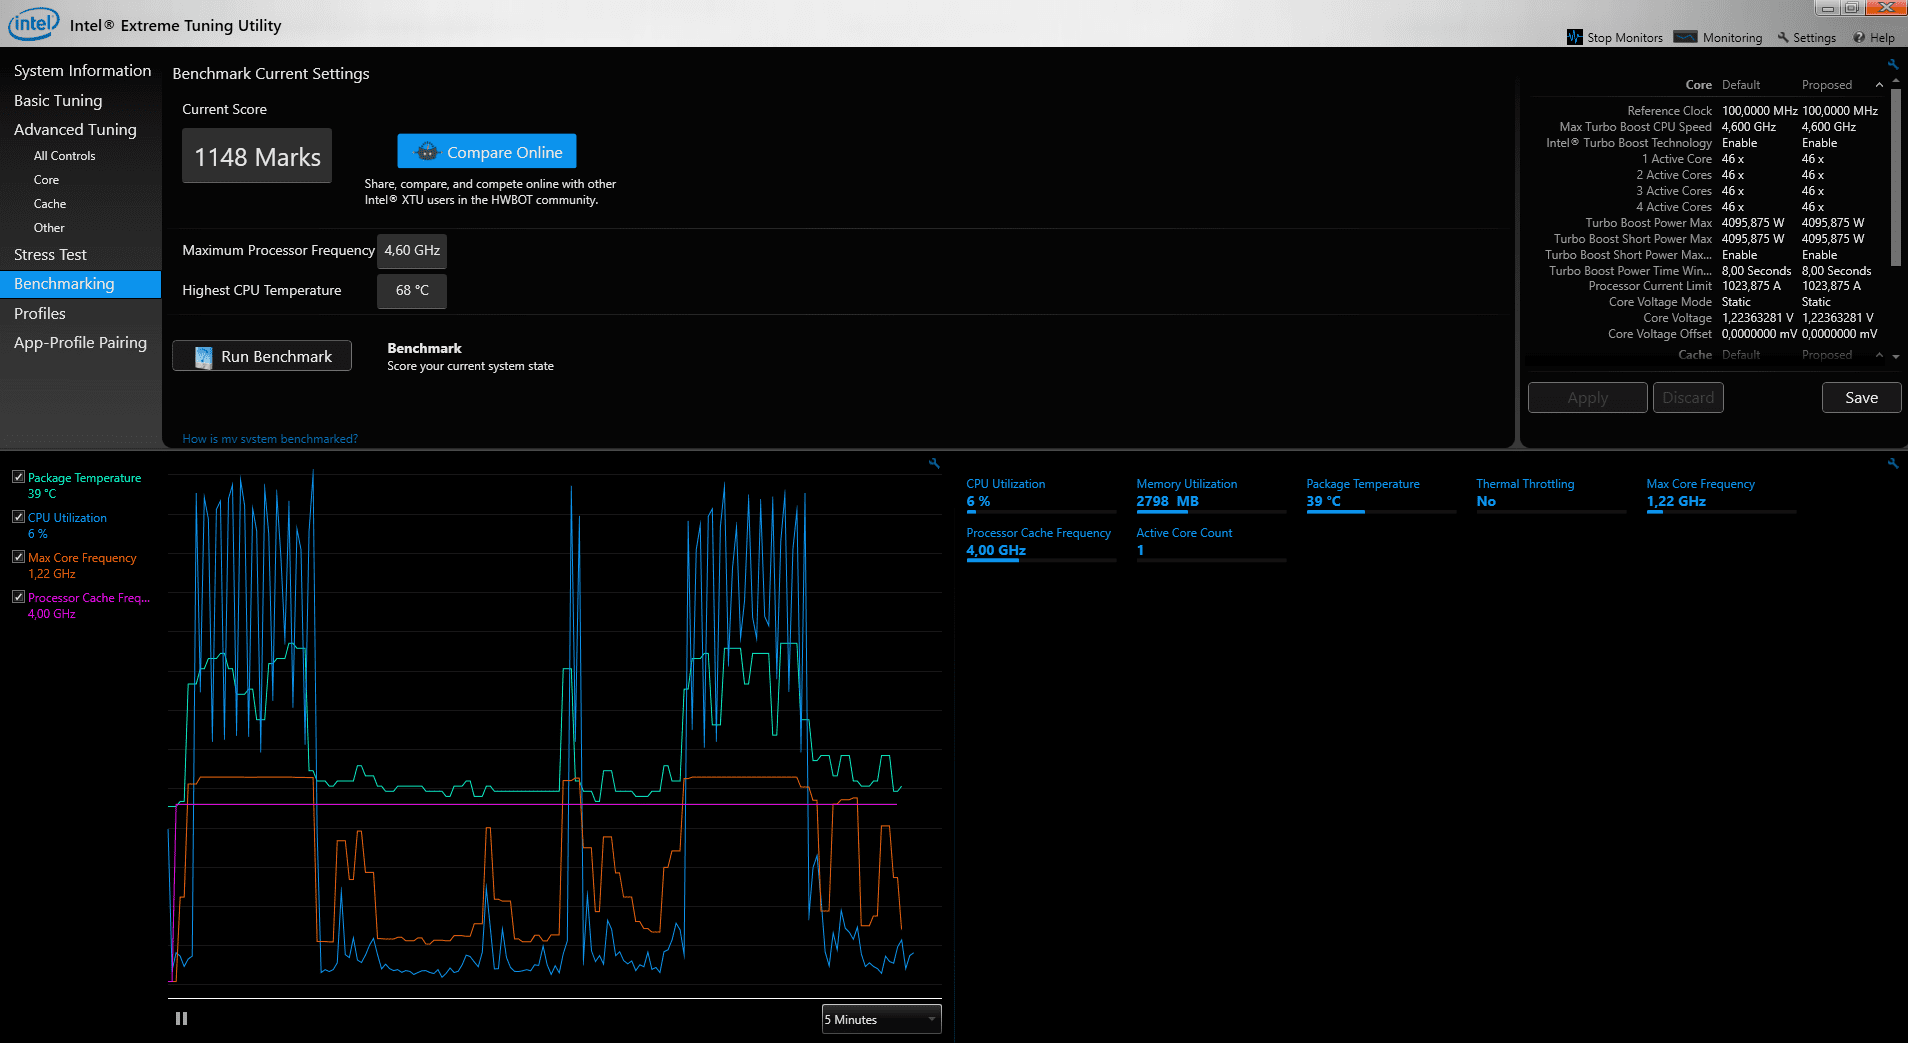Image resolution: width=1908 pixels, height=1043 pixels.
Task: Collapse the Core settings section
Action: coord(1879,85)
